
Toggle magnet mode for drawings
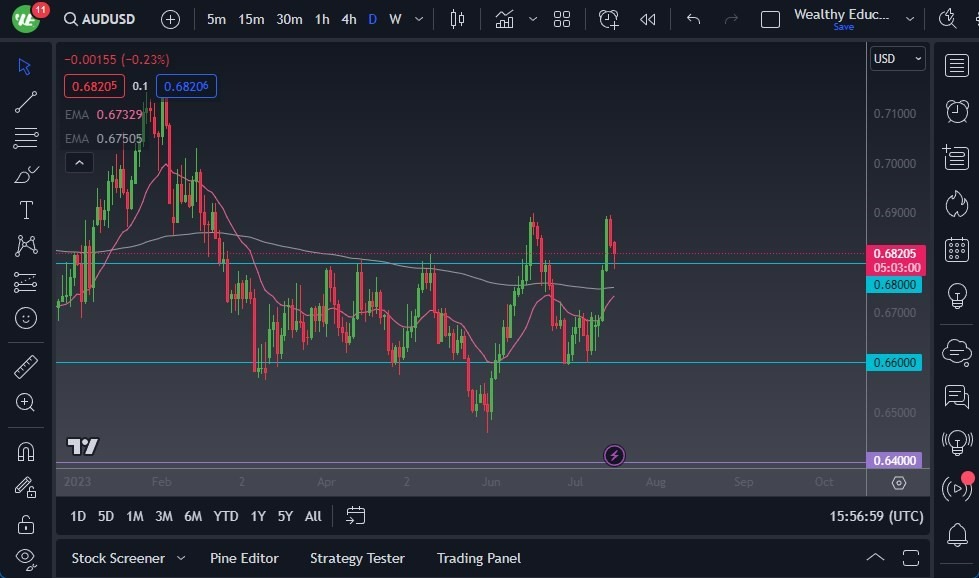(25, 451)
